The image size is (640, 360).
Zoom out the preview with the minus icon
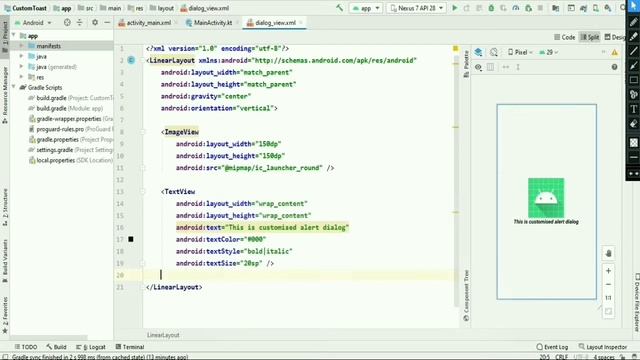pyautogui.click(x=608, y=284)
